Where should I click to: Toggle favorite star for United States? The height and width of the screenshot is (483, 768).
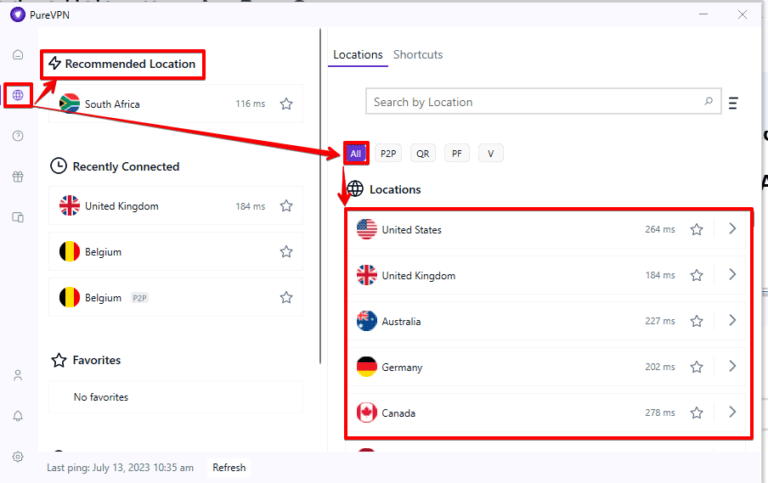click(696, 230)
